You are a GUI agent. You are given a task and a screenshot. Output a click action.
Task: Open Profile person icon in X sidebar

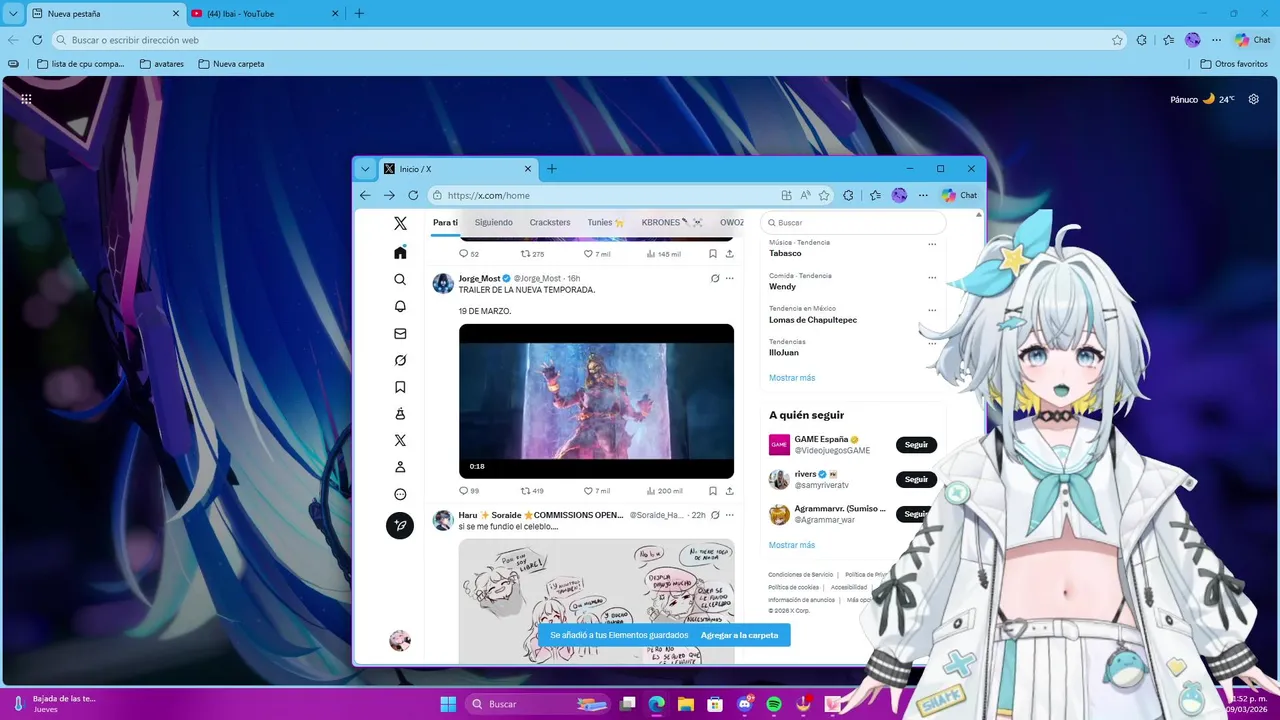coord(400,467)
